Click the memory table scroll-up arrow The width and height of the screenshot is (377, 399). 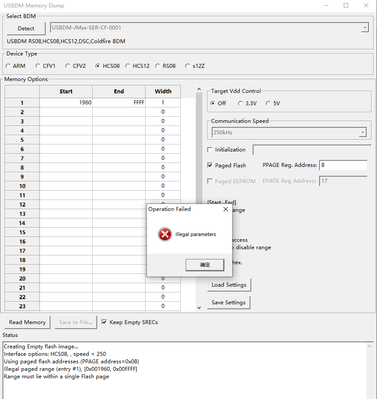coord(199,89)
